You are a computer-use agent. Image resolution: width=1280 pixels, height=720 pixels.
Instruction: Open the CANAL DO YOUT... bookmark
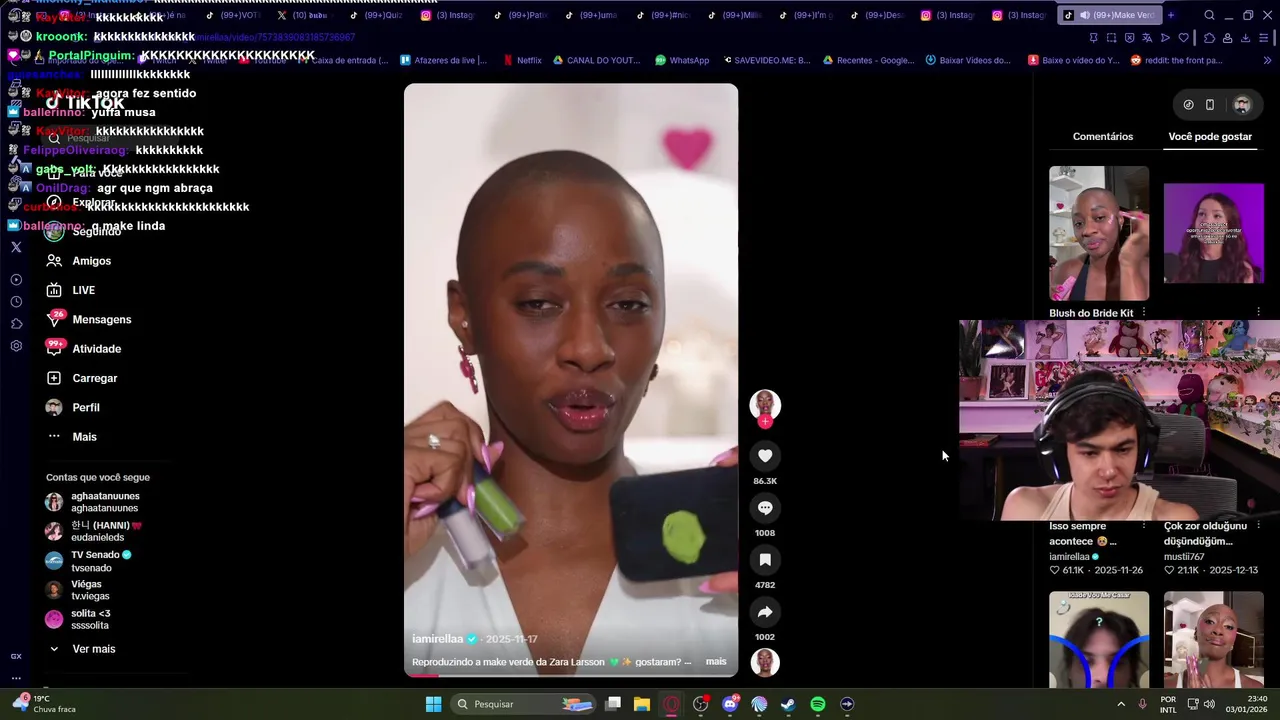(x=596, y=60)
